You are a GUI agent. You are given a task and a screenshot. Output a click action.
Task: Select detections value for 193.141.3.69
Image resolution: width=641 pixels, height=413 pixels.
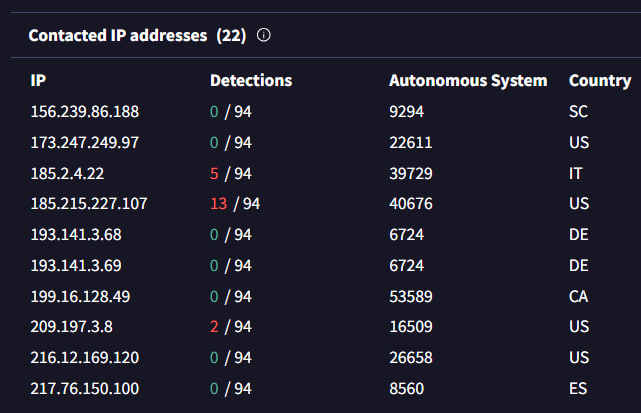[231, 266]
